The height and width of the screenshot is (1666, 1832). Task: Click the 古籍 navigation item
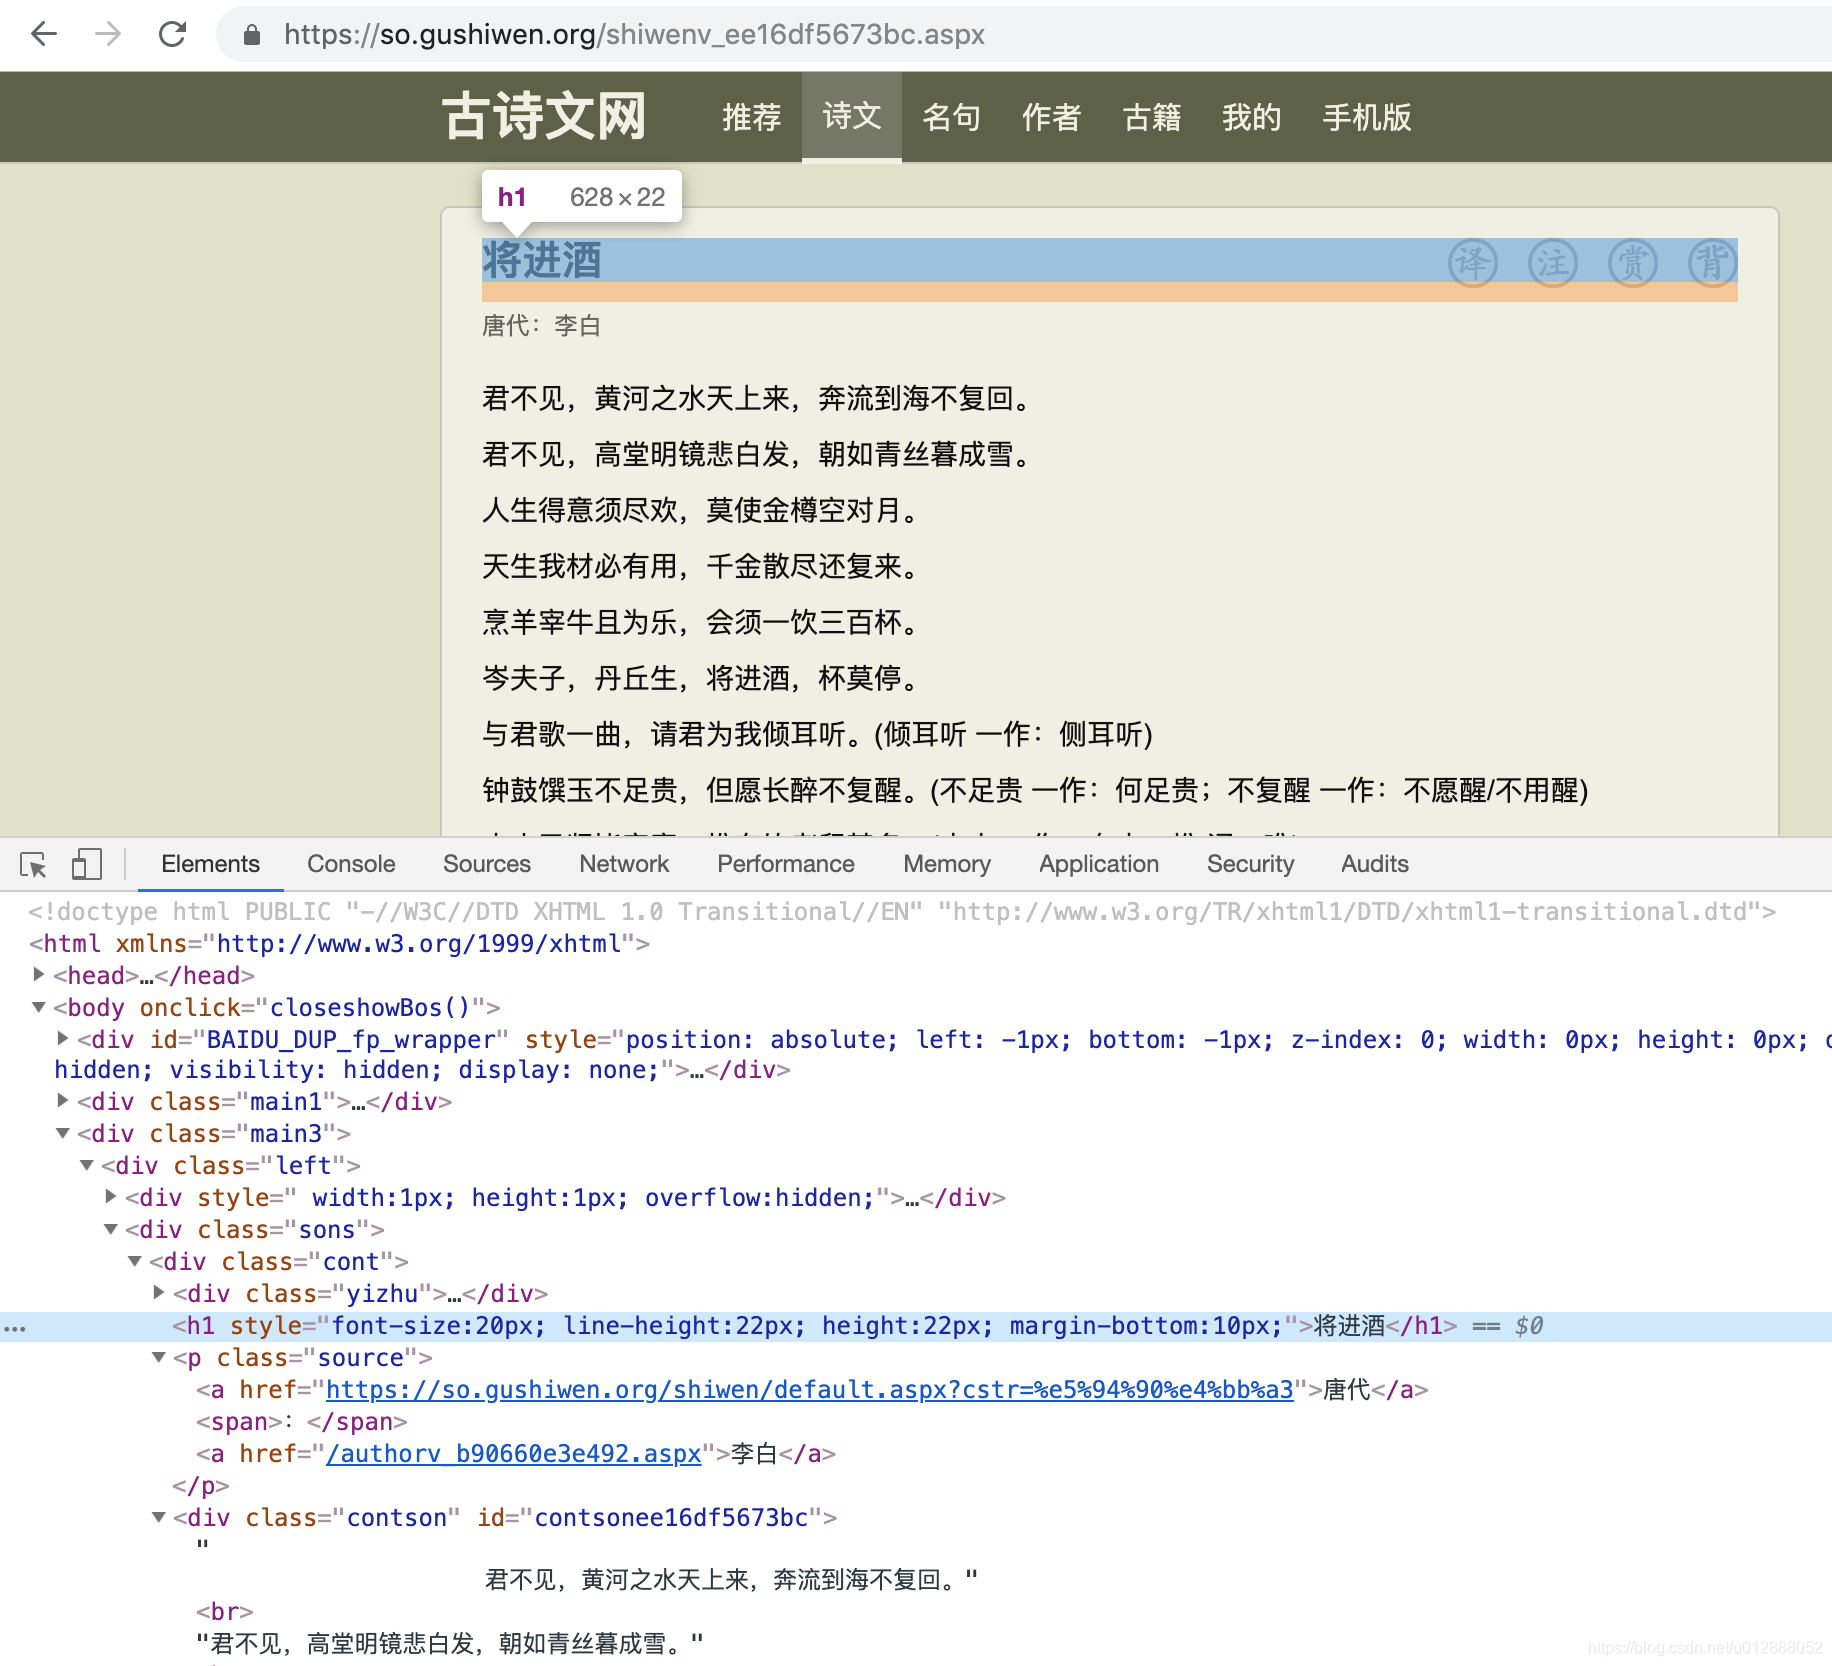tap(1152, 117)
